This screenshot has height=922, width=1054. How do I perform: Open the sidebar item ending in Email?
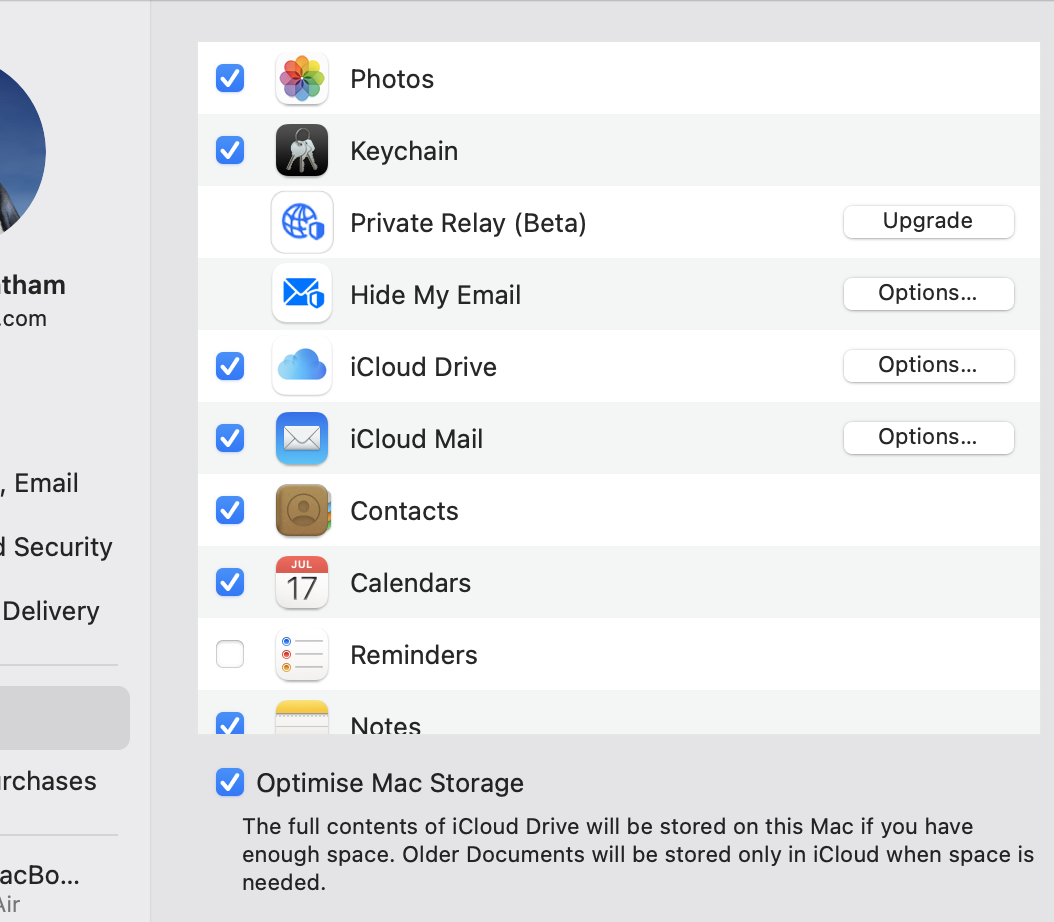tap(39, 483)
